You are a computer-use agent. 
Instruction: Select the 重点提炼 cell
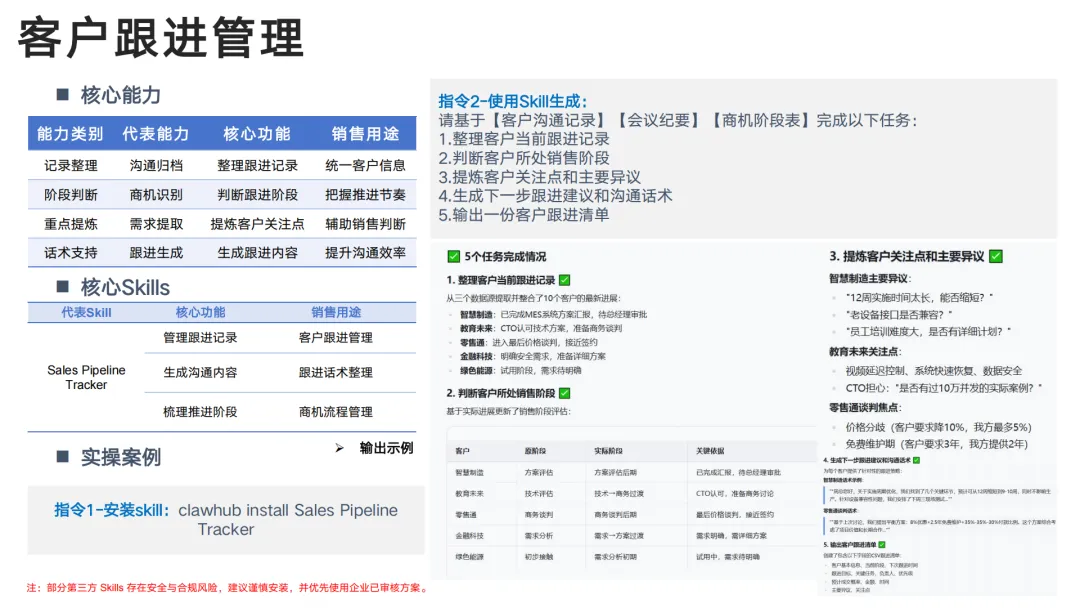[71, 224]
